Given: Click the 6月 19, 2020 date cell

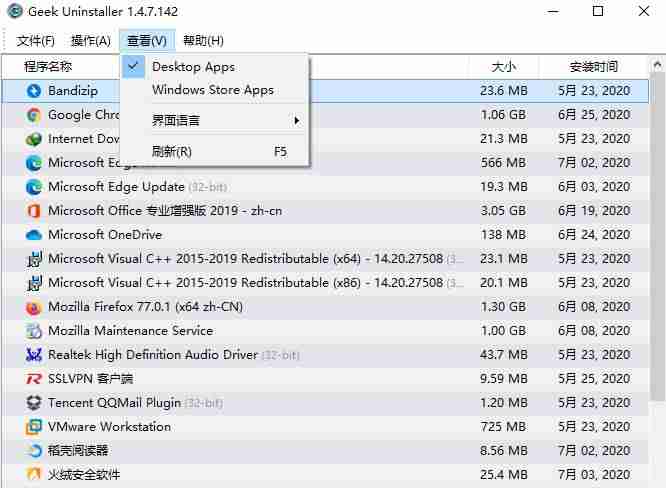Looking at the screenshot, I should (594, 211).
